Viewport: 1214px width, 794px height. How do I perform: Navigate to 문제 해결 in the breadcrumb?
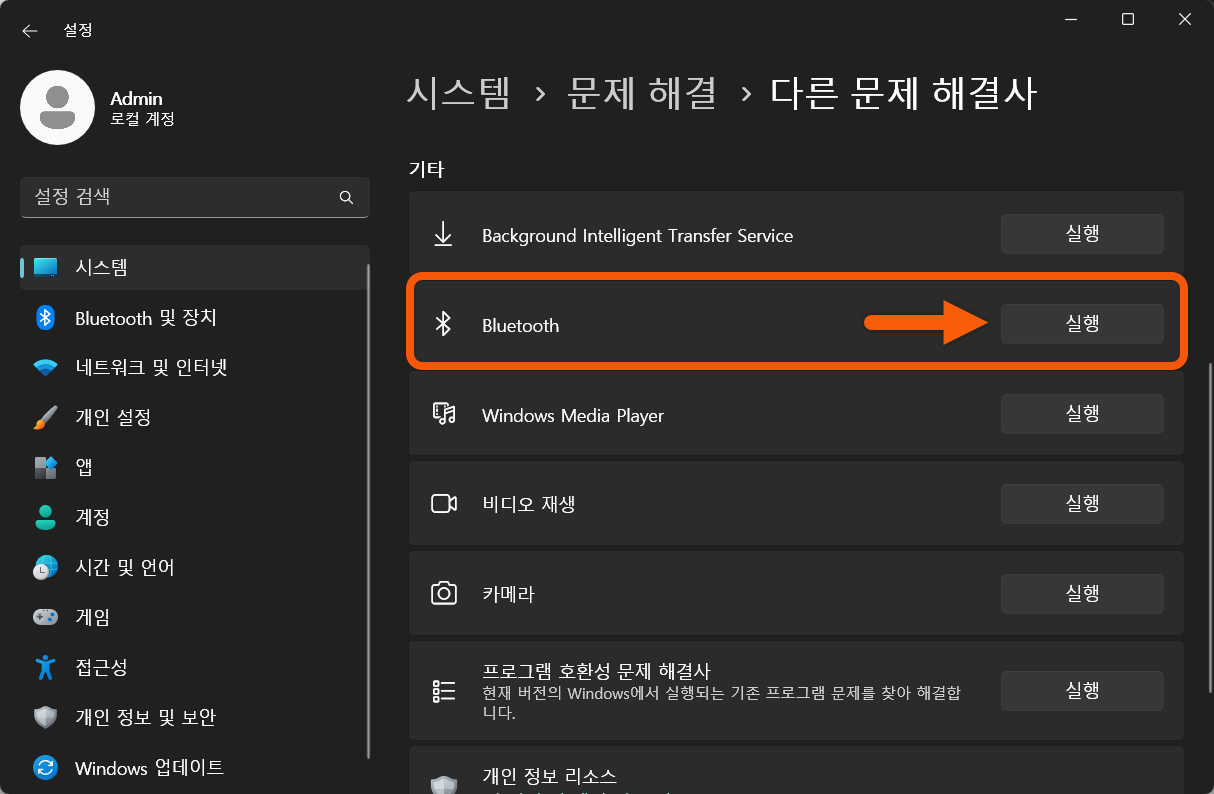(x=642, y=93)
